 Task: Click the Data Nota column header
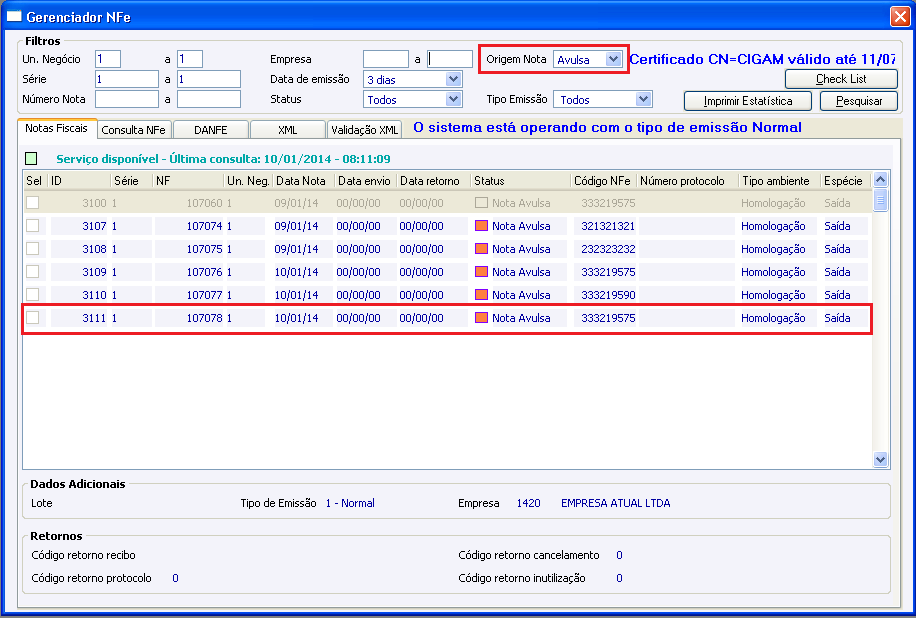pyautogui.click(x=303, y=180)
